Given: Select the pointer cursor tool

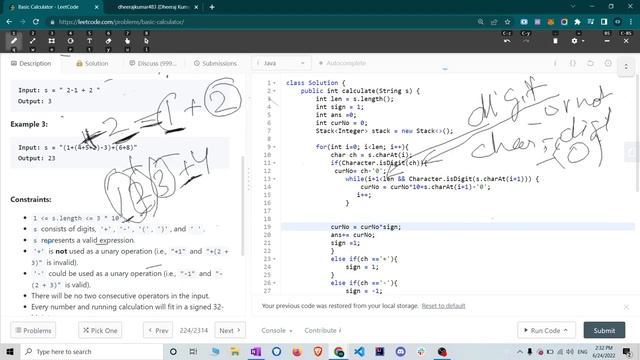Looking at the screenshot, I should [x=146, y=41].
